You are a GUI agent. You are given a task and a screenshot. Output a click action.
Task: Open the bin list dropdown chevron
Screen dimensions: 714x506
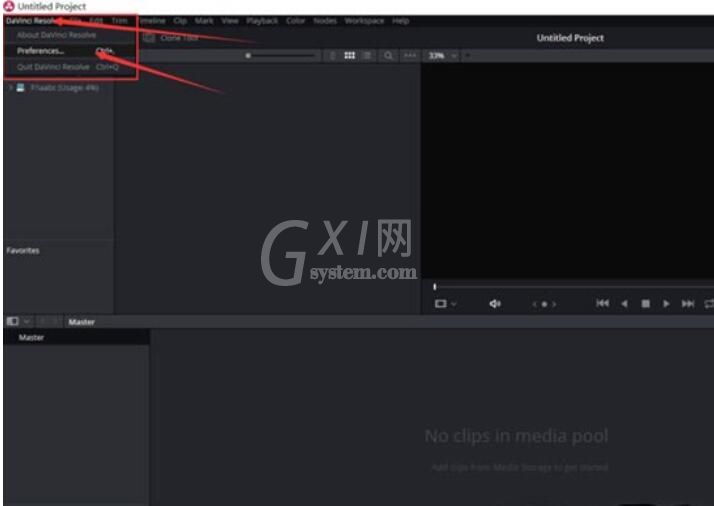pos(26,322)
